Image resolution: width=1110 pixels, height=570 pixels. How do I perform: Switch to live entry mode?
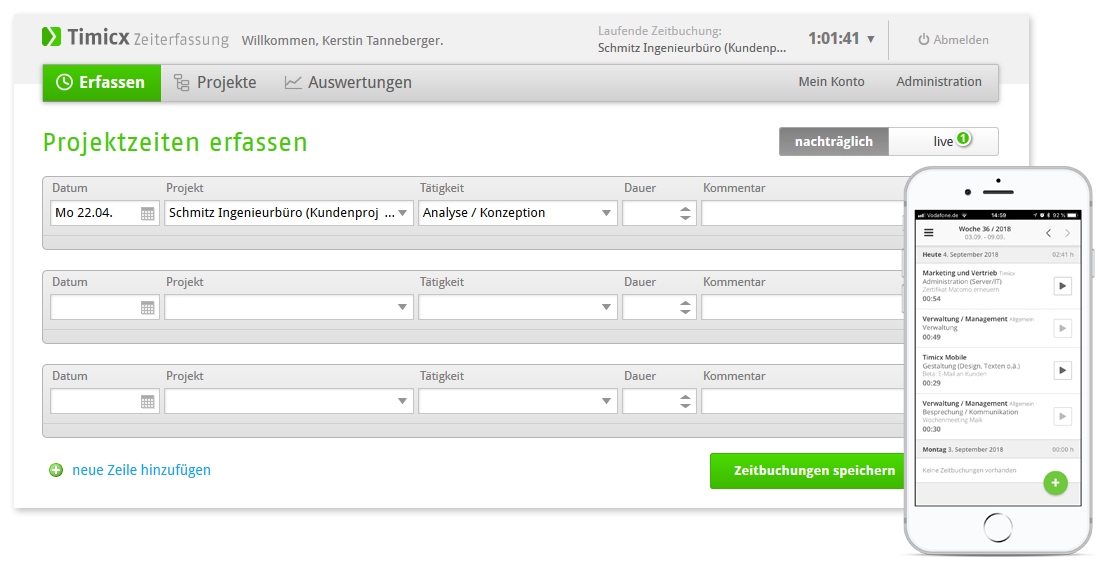944,142
